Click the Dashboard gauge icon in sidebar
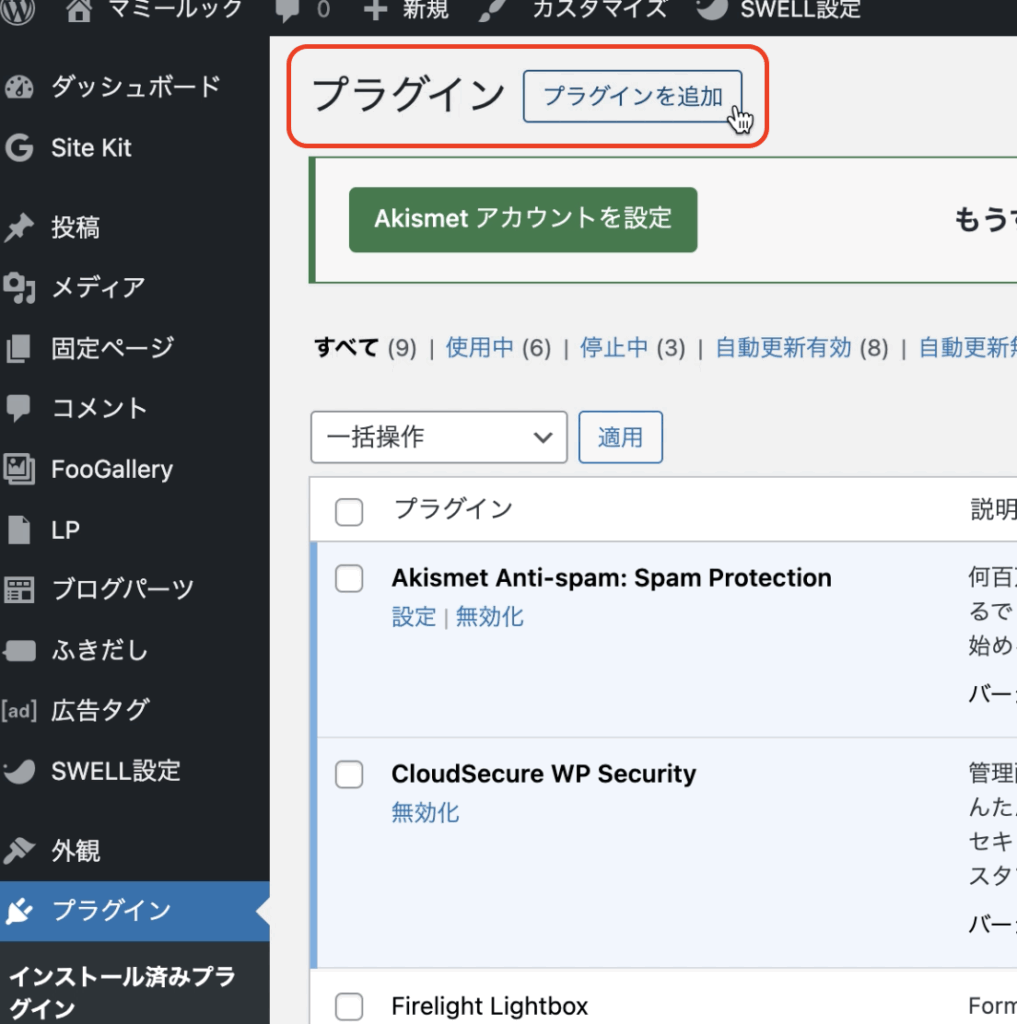1017x1024 pixels. pos(19,88)
